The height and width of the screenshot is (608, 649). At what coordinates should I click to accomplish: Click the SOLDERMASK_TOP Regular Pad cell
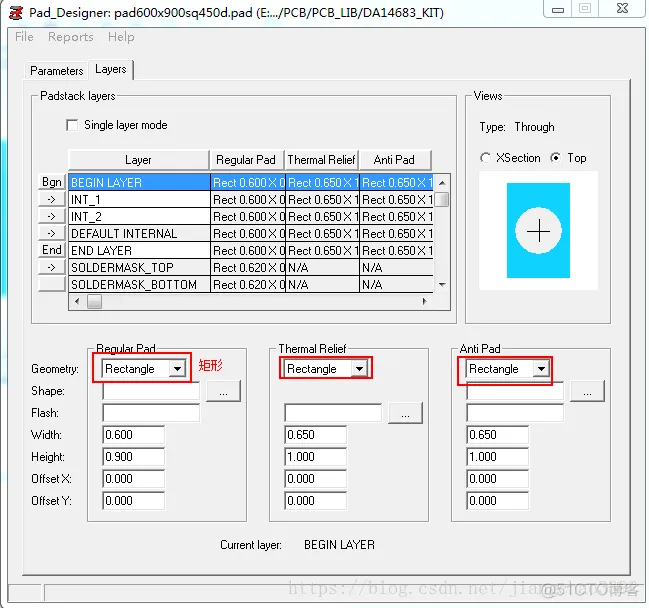pyautogui.click(x=248, y=267)
